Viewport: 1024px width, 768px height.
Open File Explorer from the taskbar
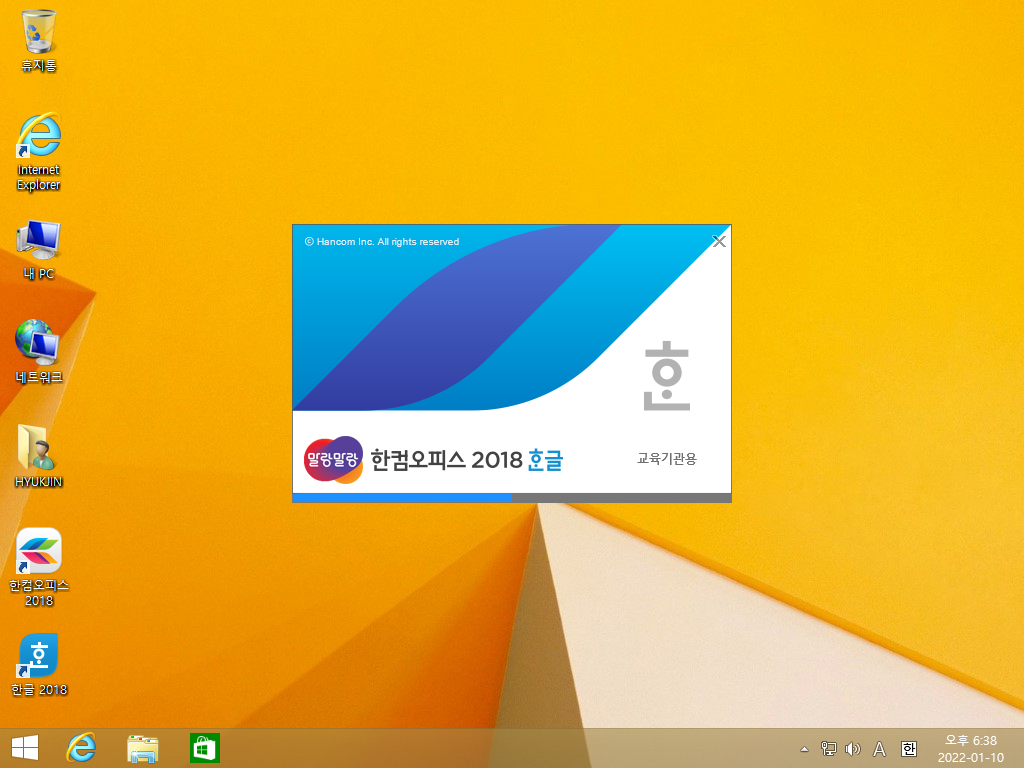[142, 748]
